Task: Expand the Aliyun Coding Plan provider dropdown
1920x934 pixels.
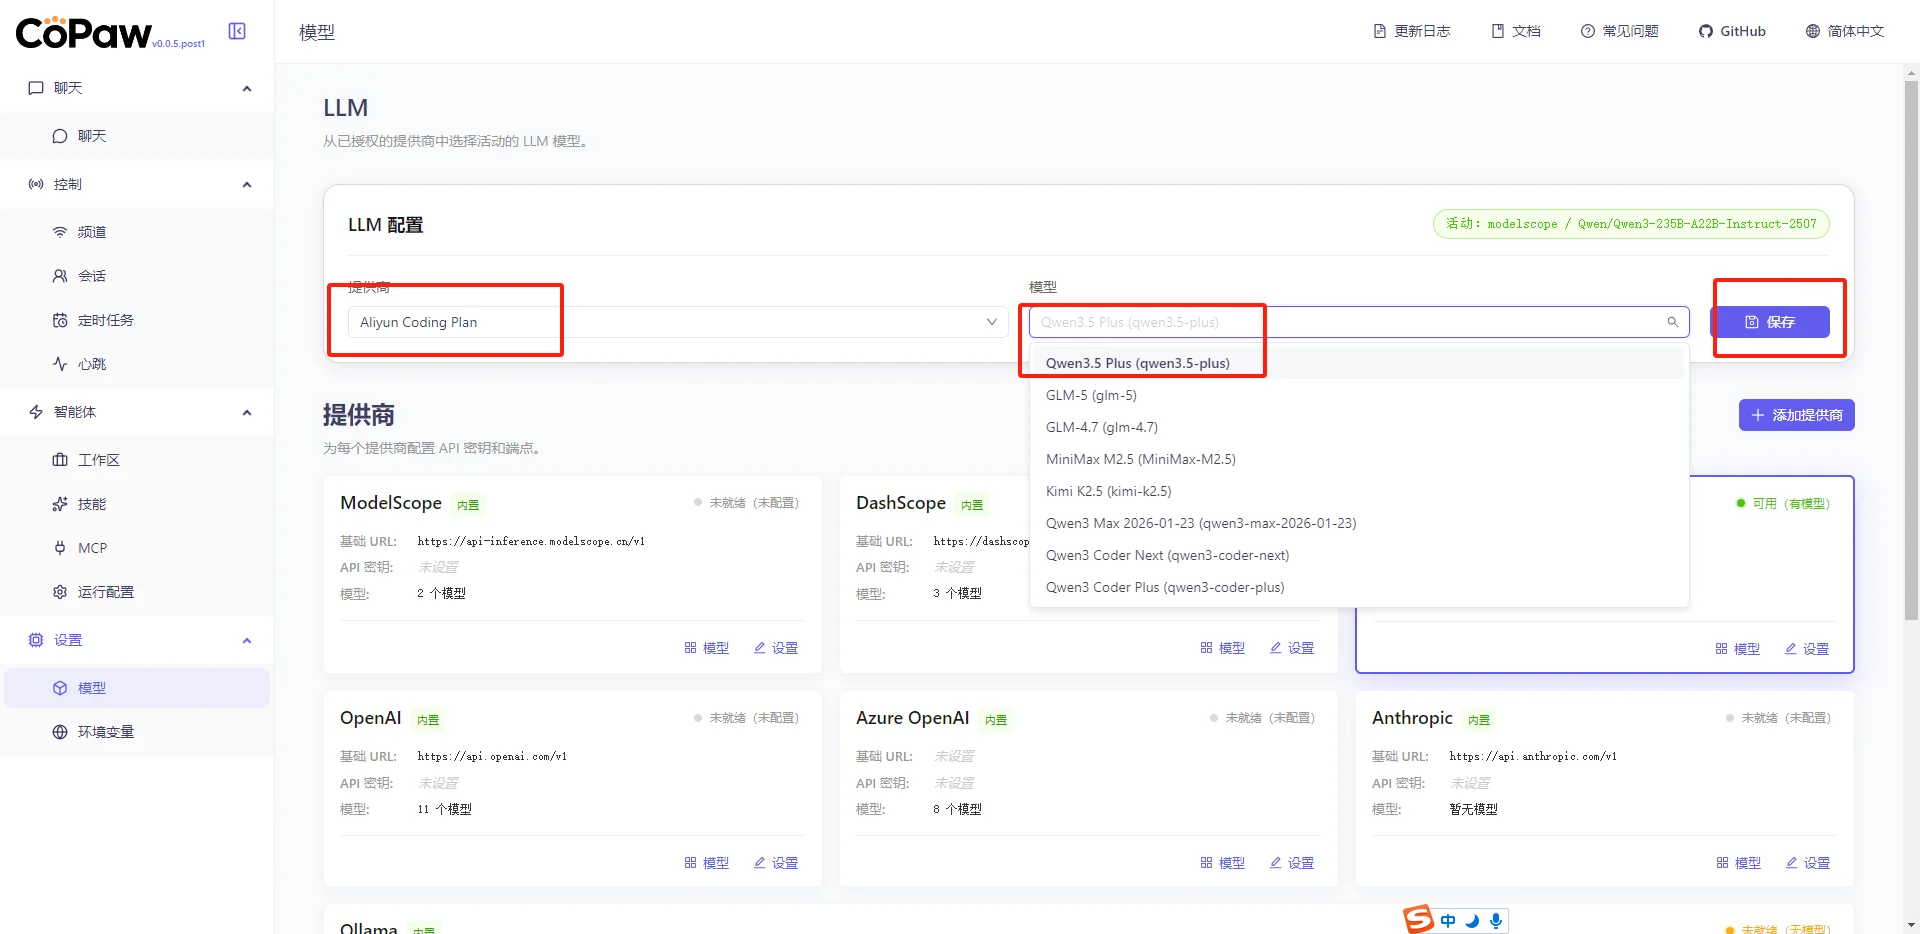Action: click(677, 322)
